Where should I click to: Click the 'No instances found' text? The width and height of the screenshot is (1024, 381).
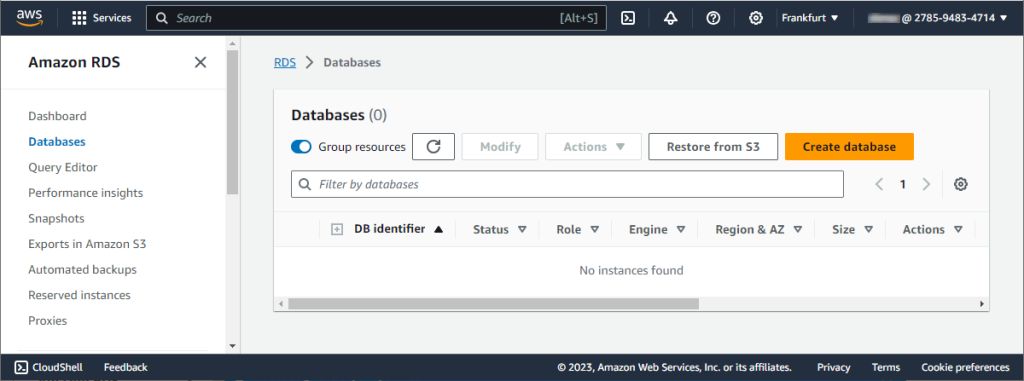[632, 270]
